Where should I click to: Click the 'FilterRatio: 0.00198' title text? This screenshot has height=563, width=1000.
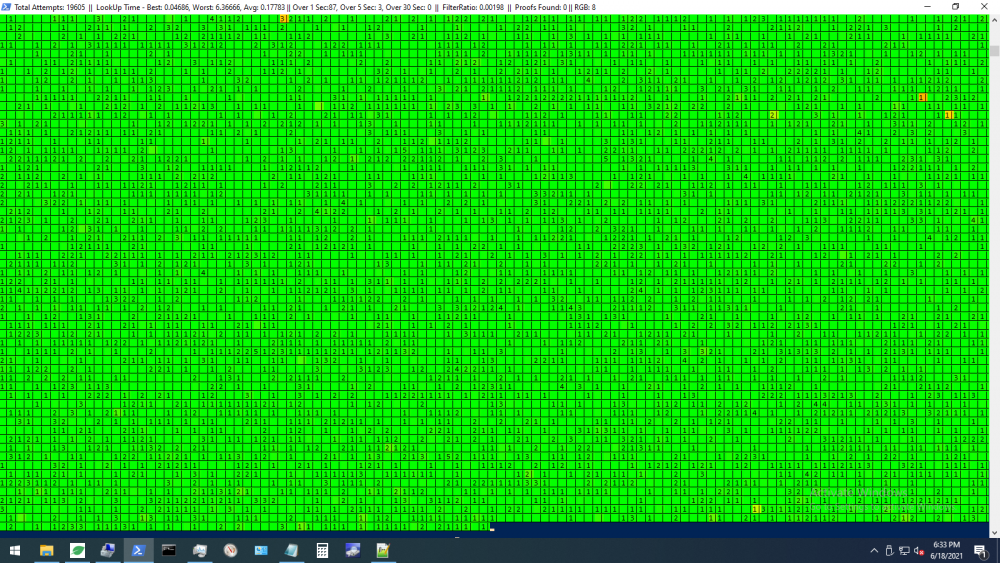click(x=473, y=8)
